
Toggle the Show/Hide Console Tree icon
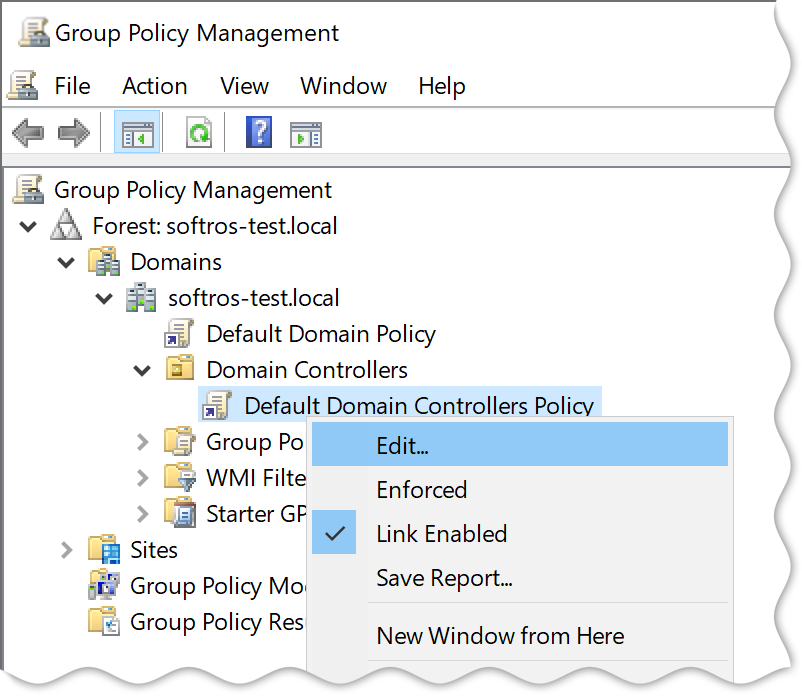pos(137,132)
